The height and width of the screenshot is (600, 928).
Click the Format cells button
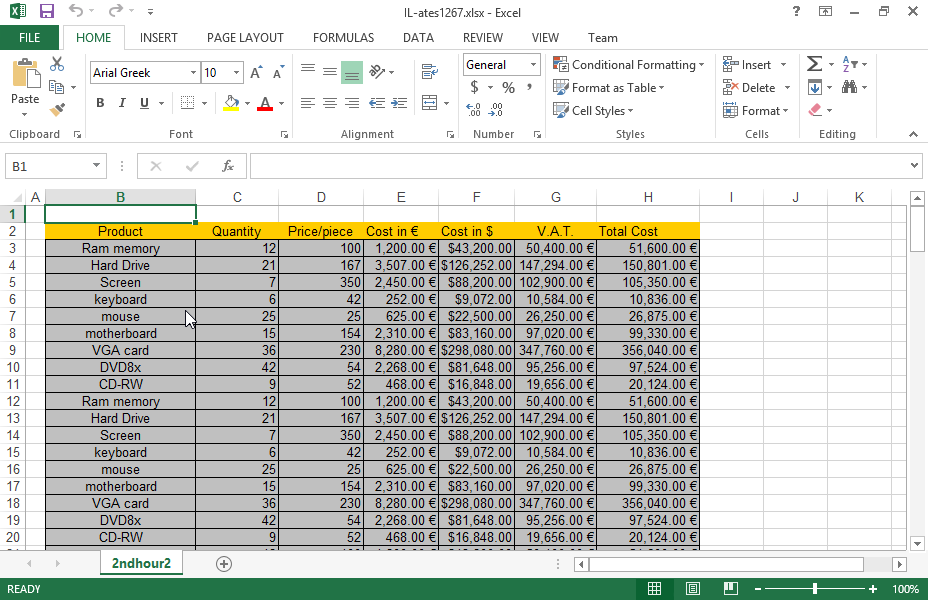click(x=756, y=111)
